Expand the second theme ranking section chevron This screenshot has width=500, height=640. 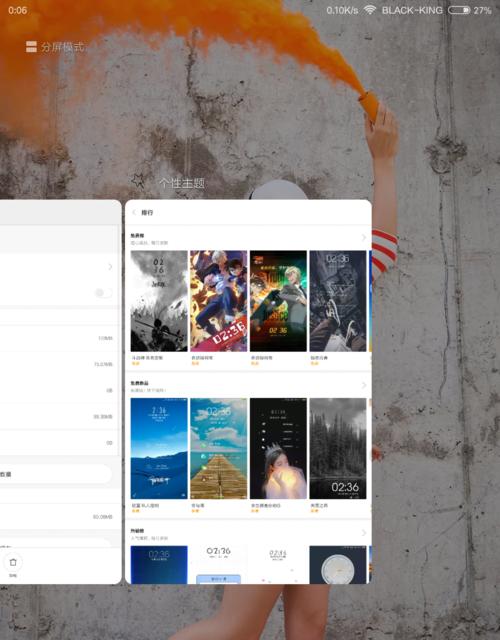click(363, 386)
